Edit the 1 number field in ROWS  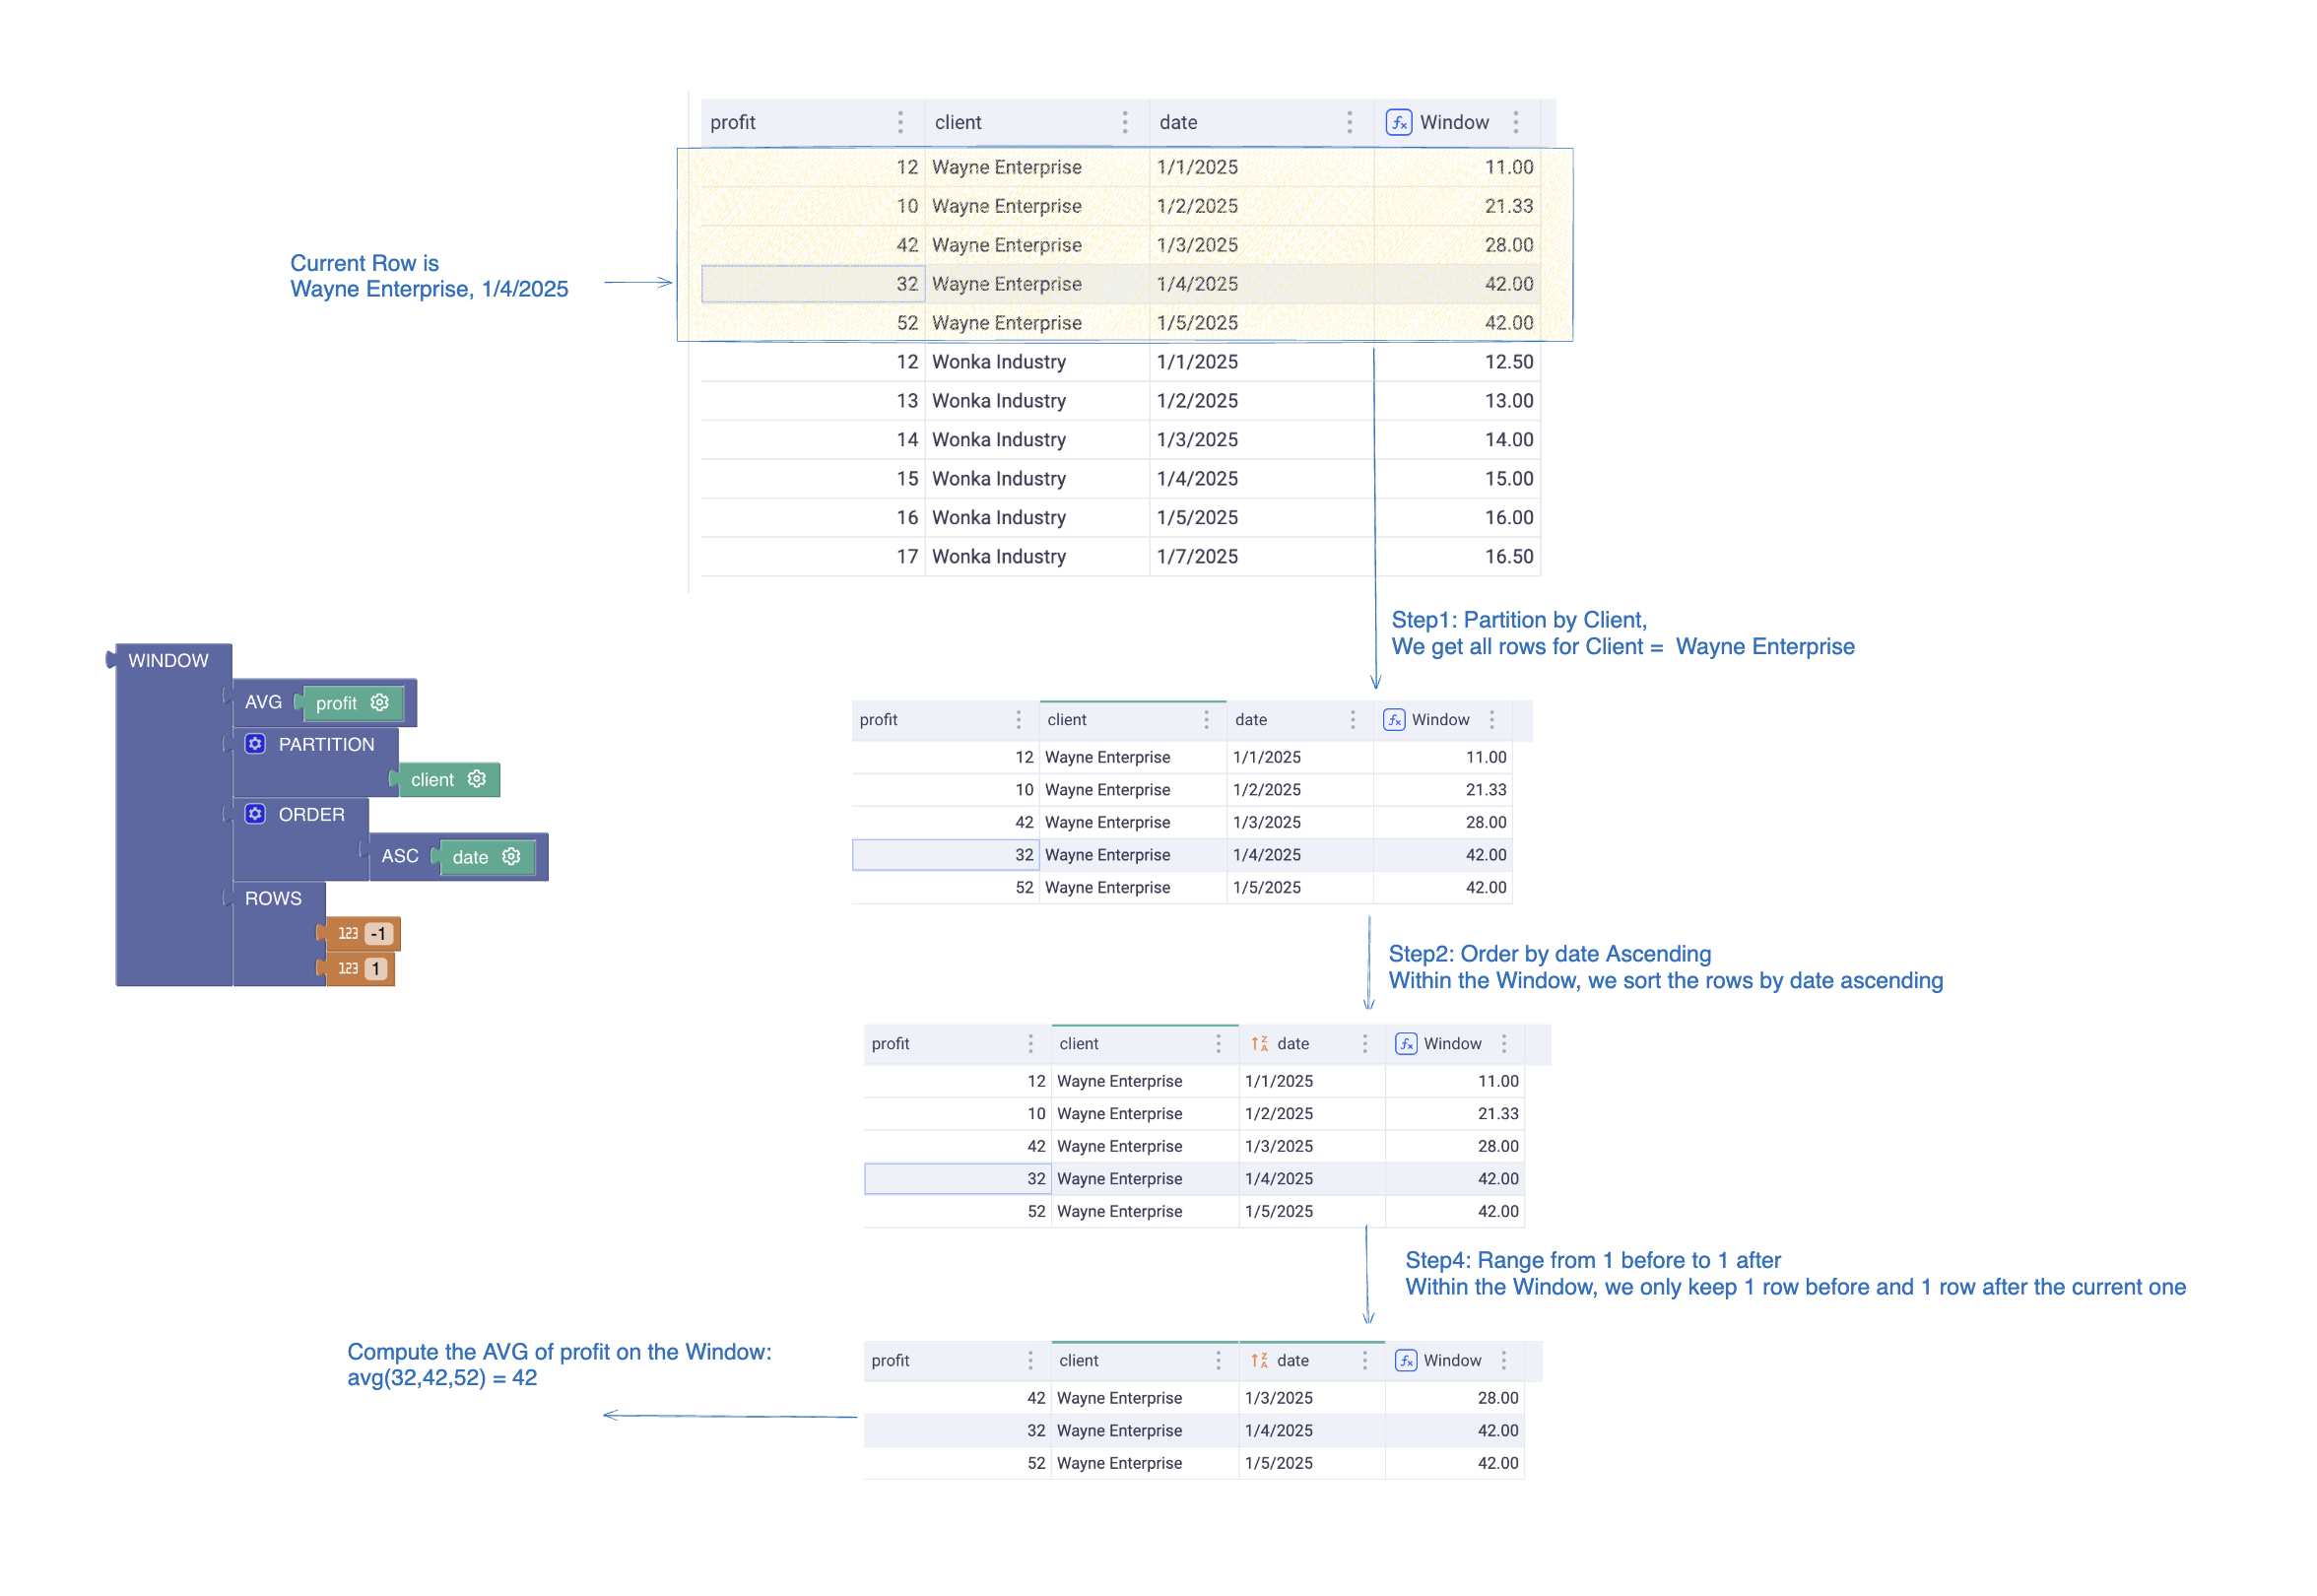coord(375,968)
